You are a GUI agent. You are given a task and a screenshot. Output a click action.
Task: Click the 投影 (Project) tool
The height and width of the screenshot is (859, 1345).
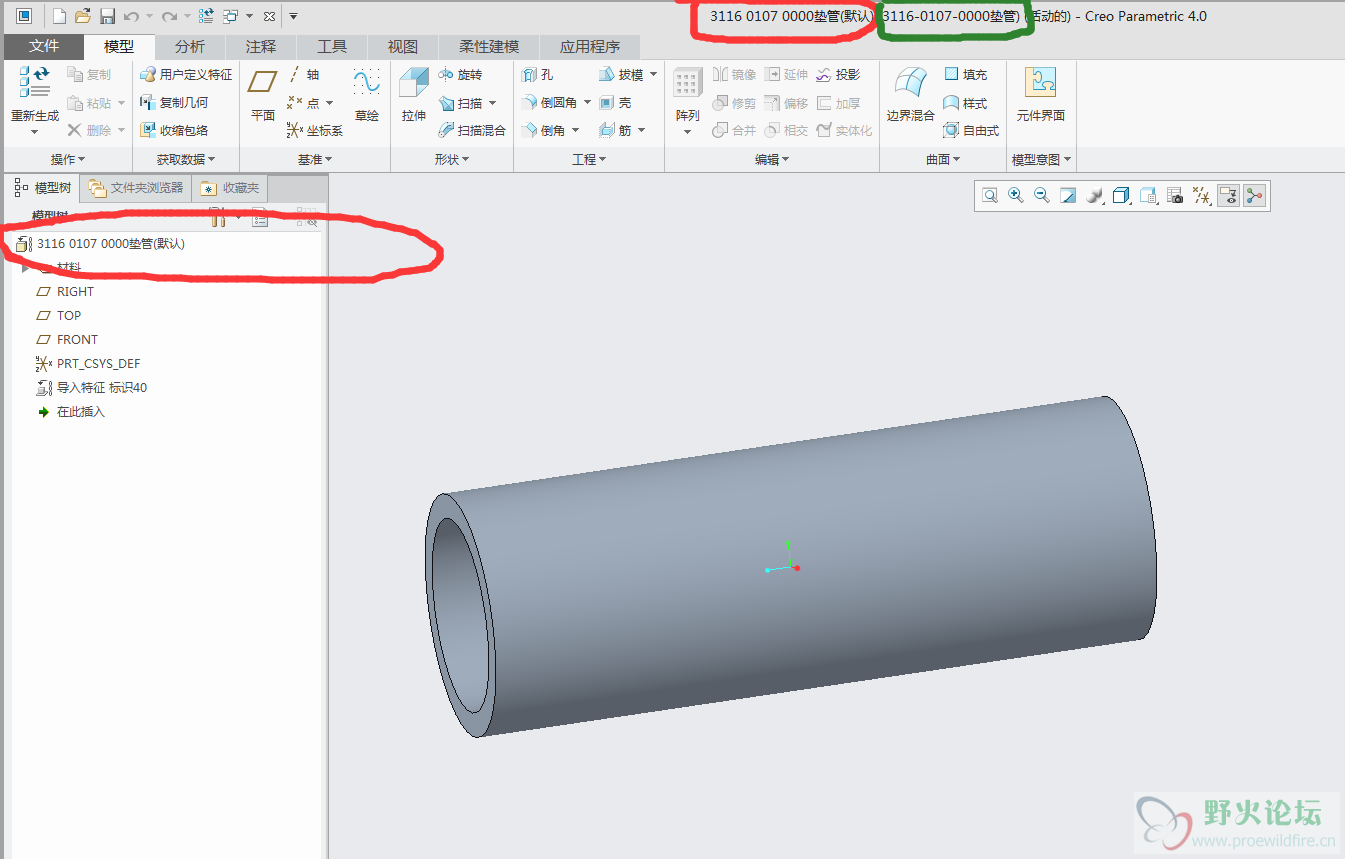pyautogui.click(x=838, y=74)
